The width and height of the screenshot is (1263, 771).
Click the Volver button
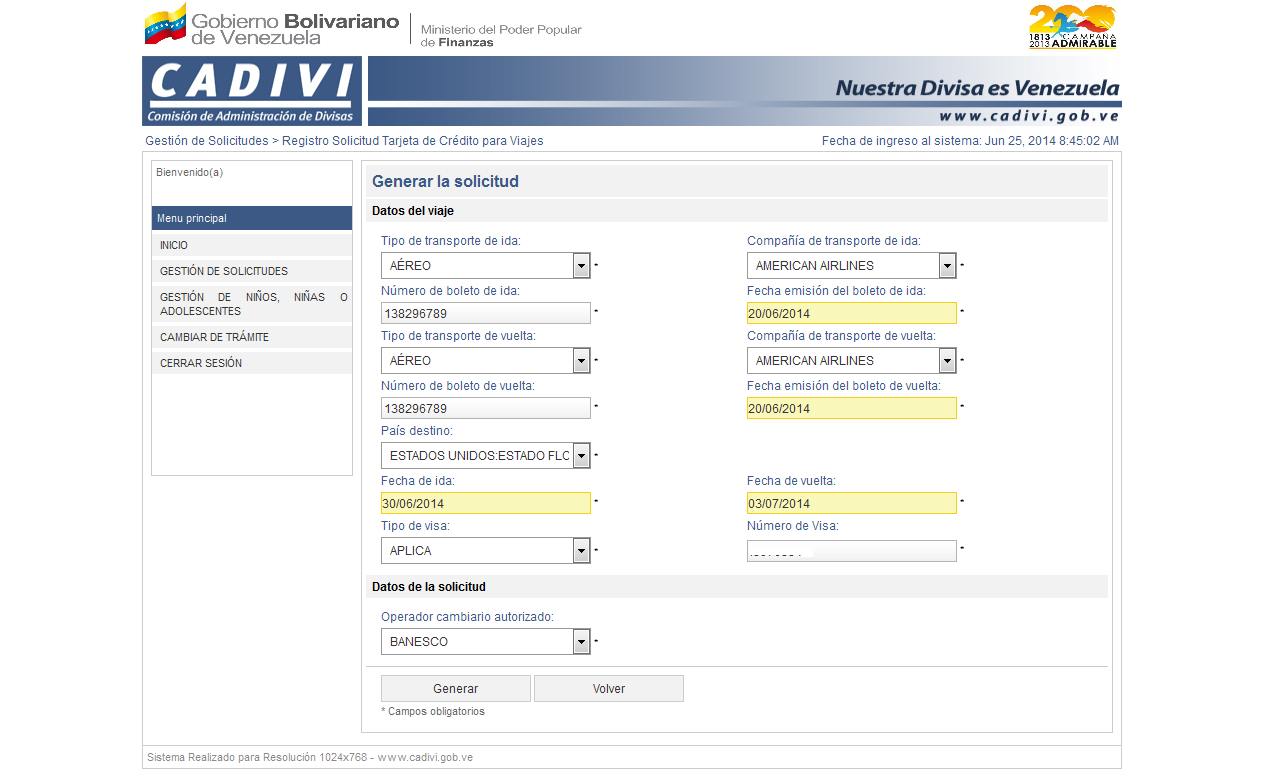click(x=609, y=688)
